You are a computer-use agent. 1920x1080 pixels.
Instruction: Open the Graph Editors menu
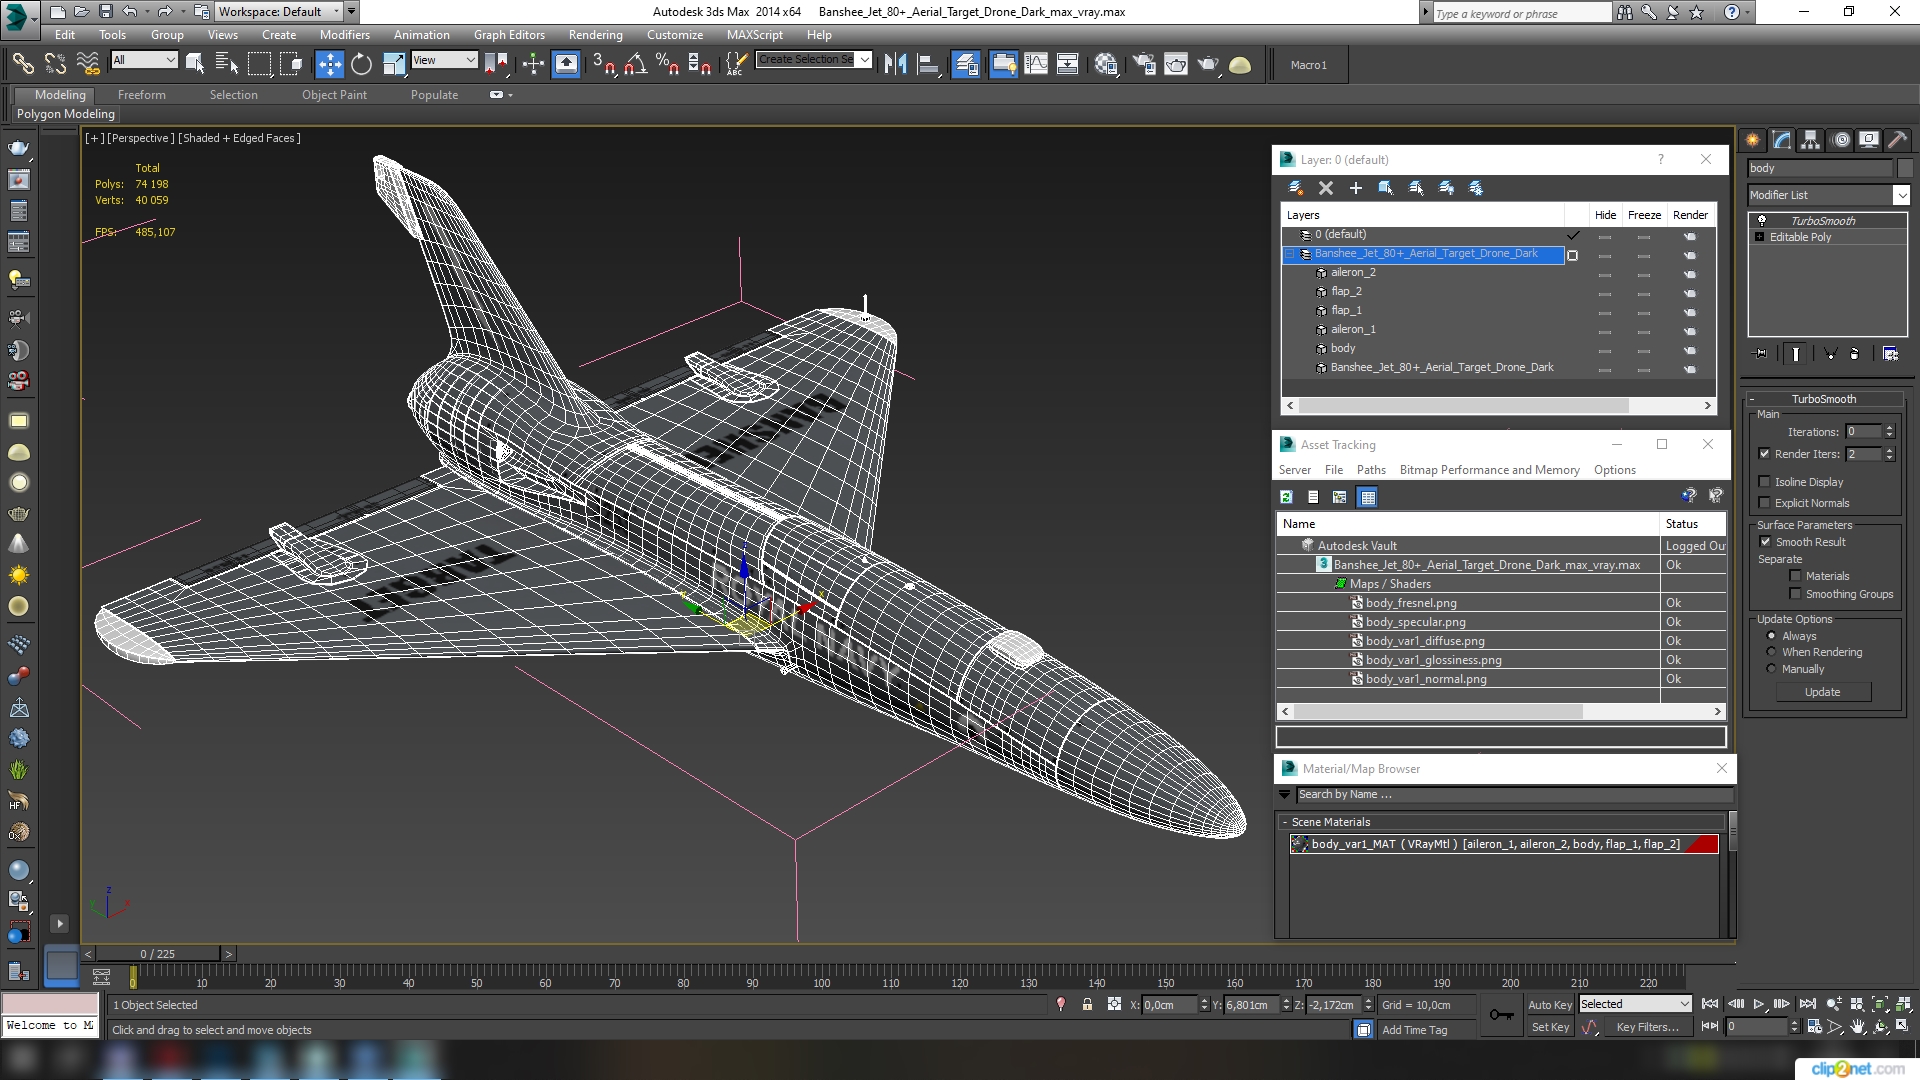pyautogui.click(x=509, y=34)
